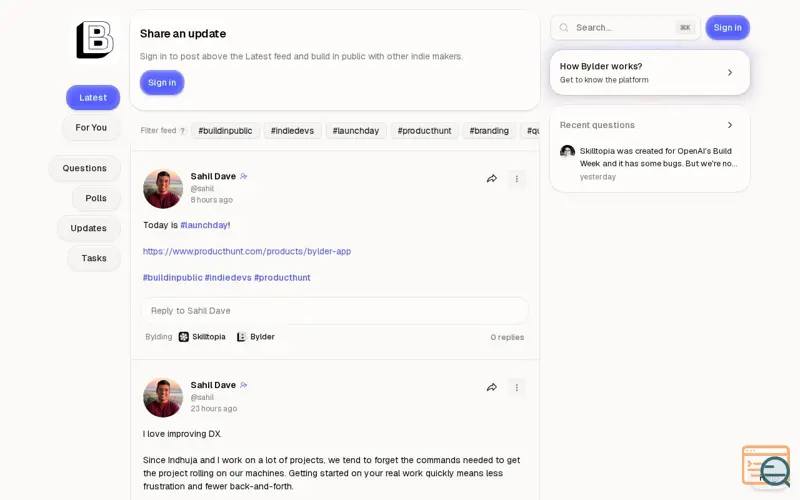Click the Bylder project icon under post
The height and width of the screenshot is (500, 800).
coord(241,337)
